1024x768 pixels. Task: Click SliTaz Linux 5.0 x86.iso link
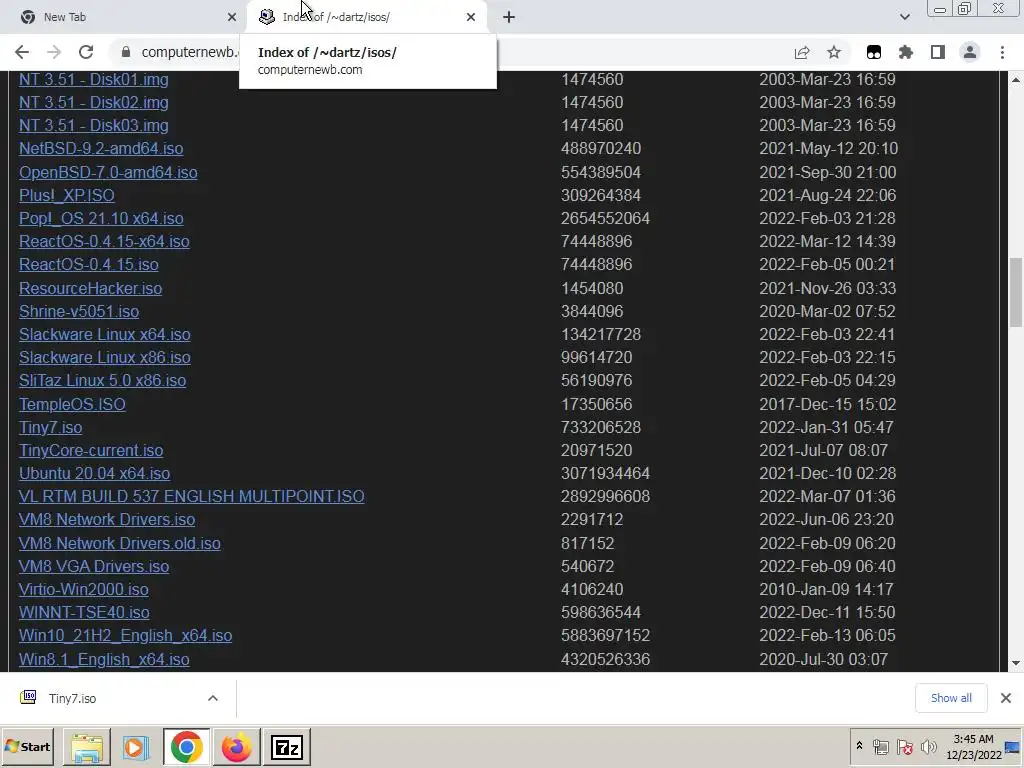103,380
